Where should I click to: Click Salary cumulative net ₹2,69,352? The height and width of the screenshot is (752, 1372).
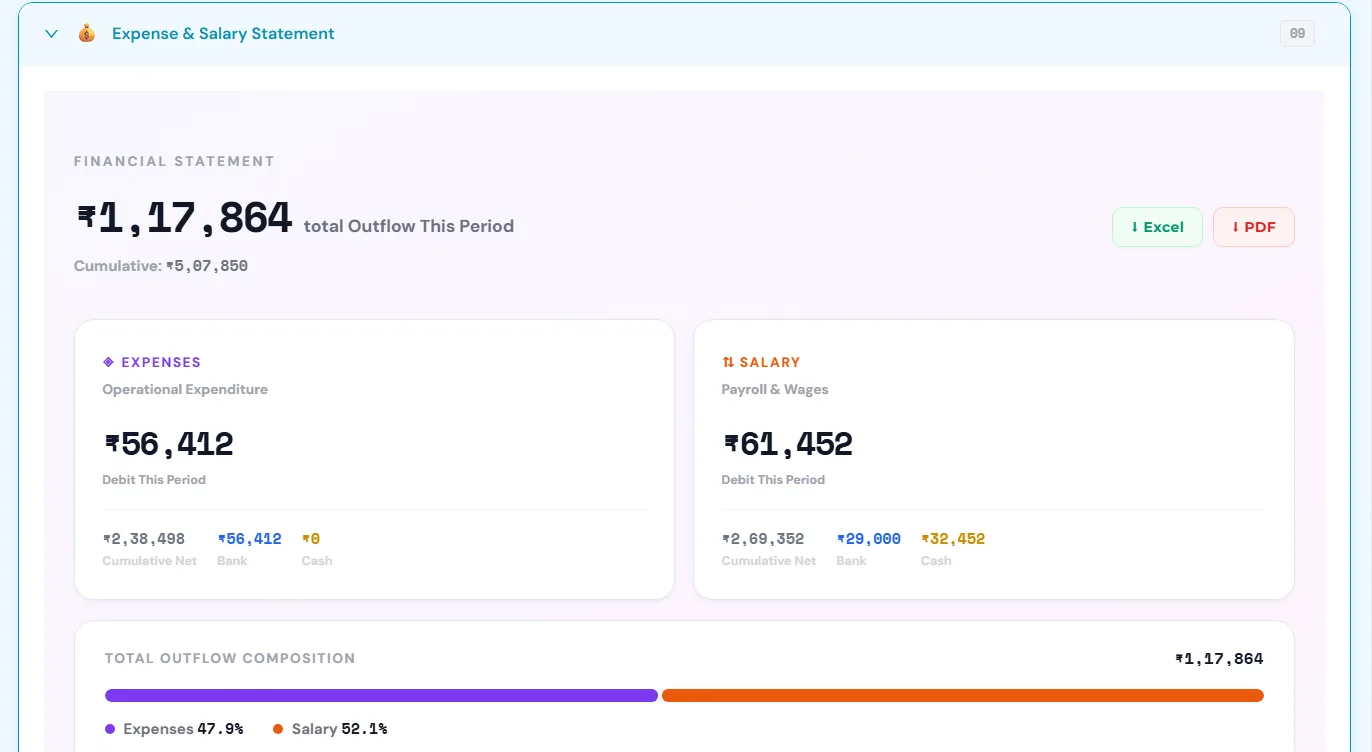763,539
